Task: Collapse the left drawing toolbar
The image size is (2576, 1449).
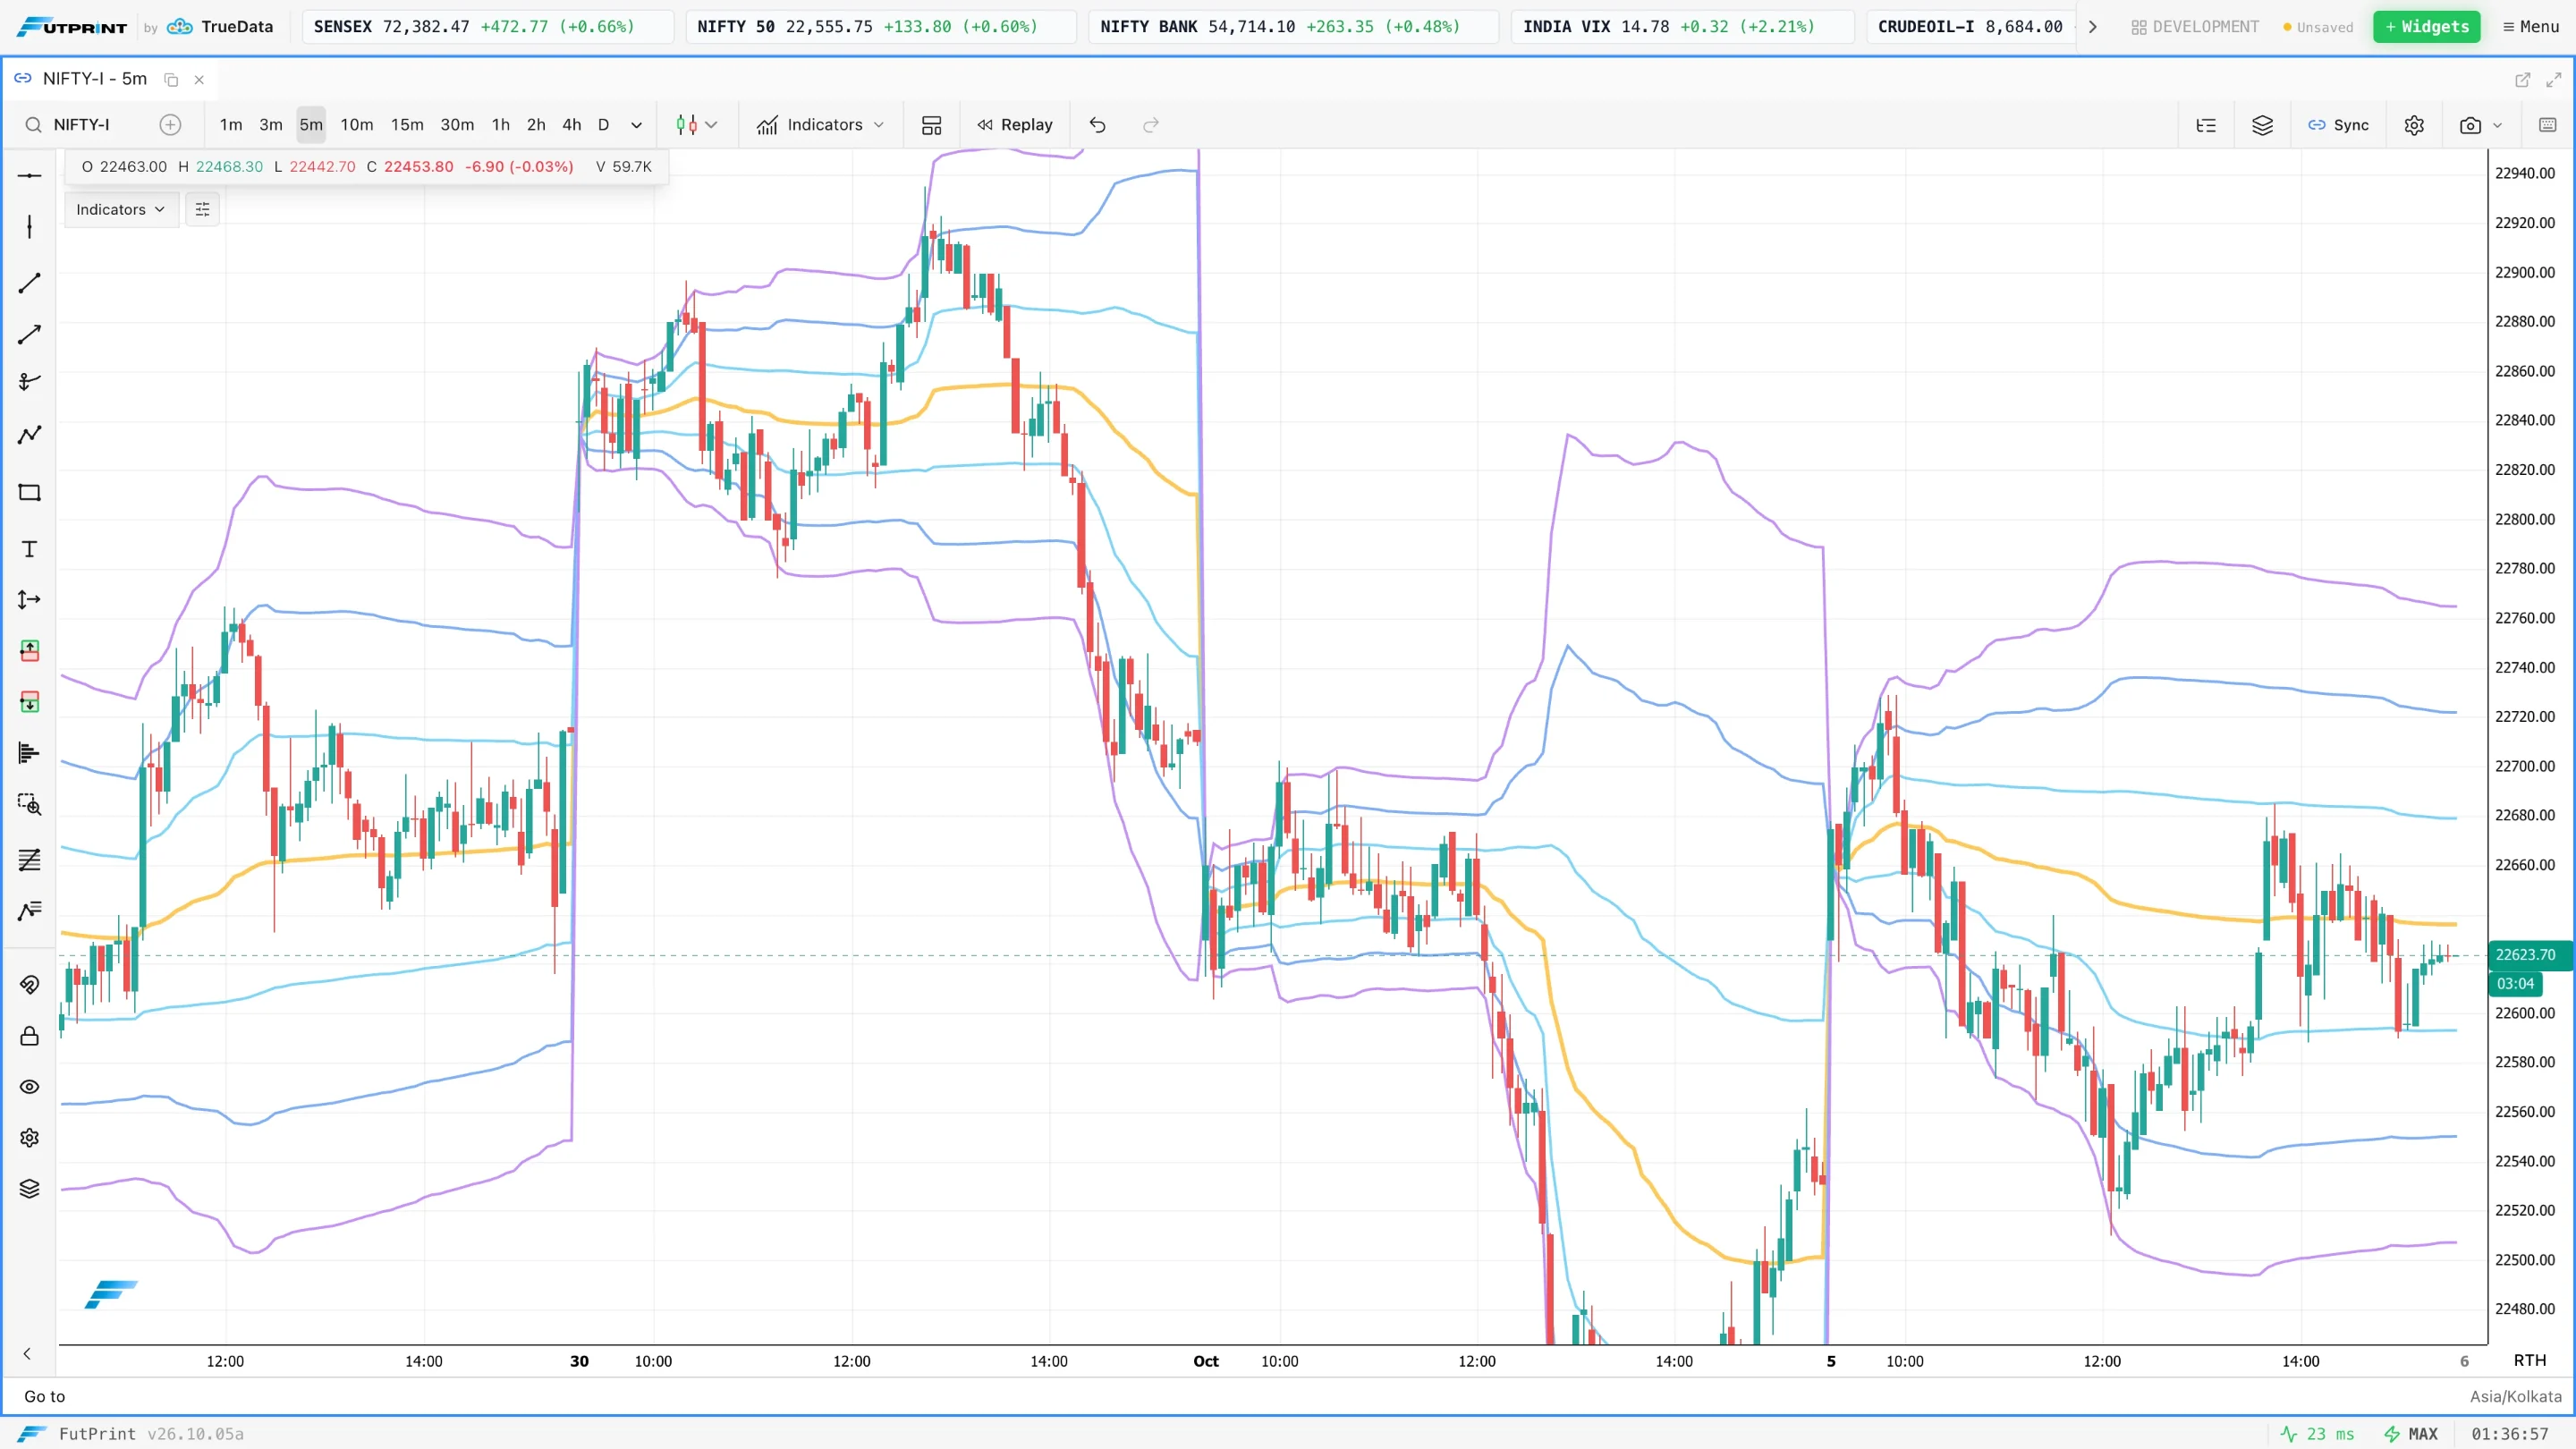Action: click(27, 1354)
